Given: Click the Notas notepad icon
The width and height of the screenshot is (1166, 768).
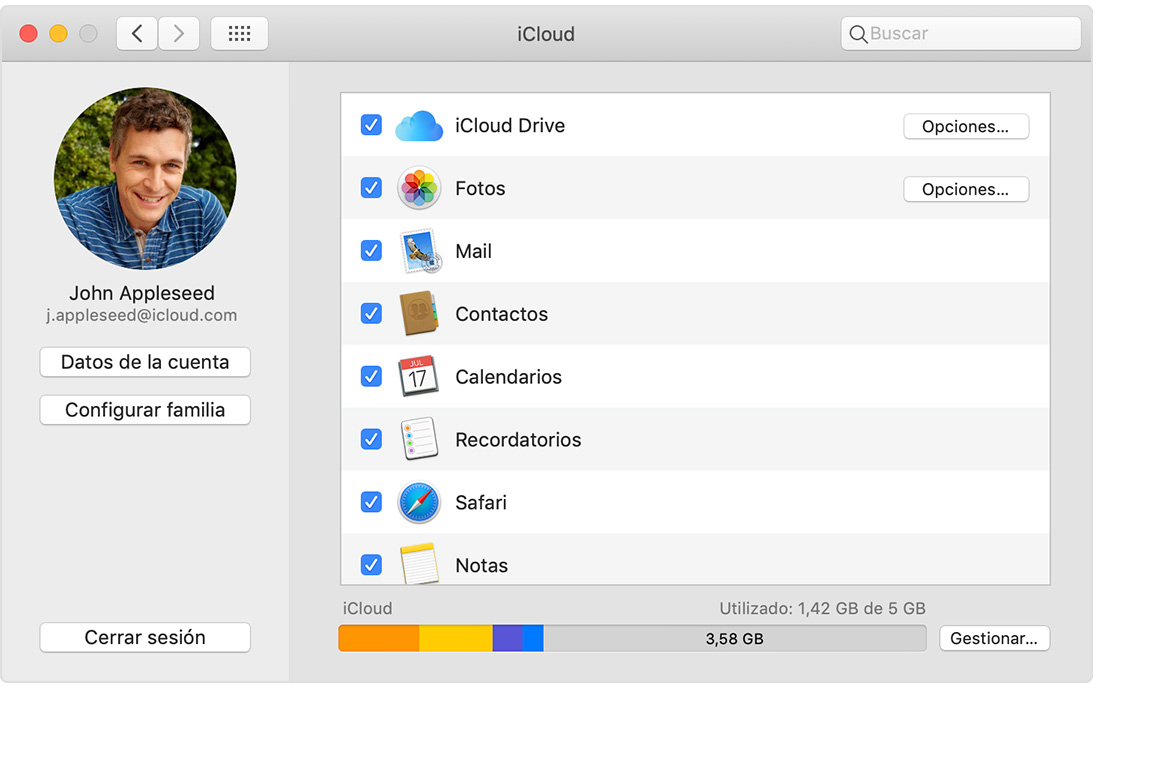Looking at the screenshot, I should (419, 564).
